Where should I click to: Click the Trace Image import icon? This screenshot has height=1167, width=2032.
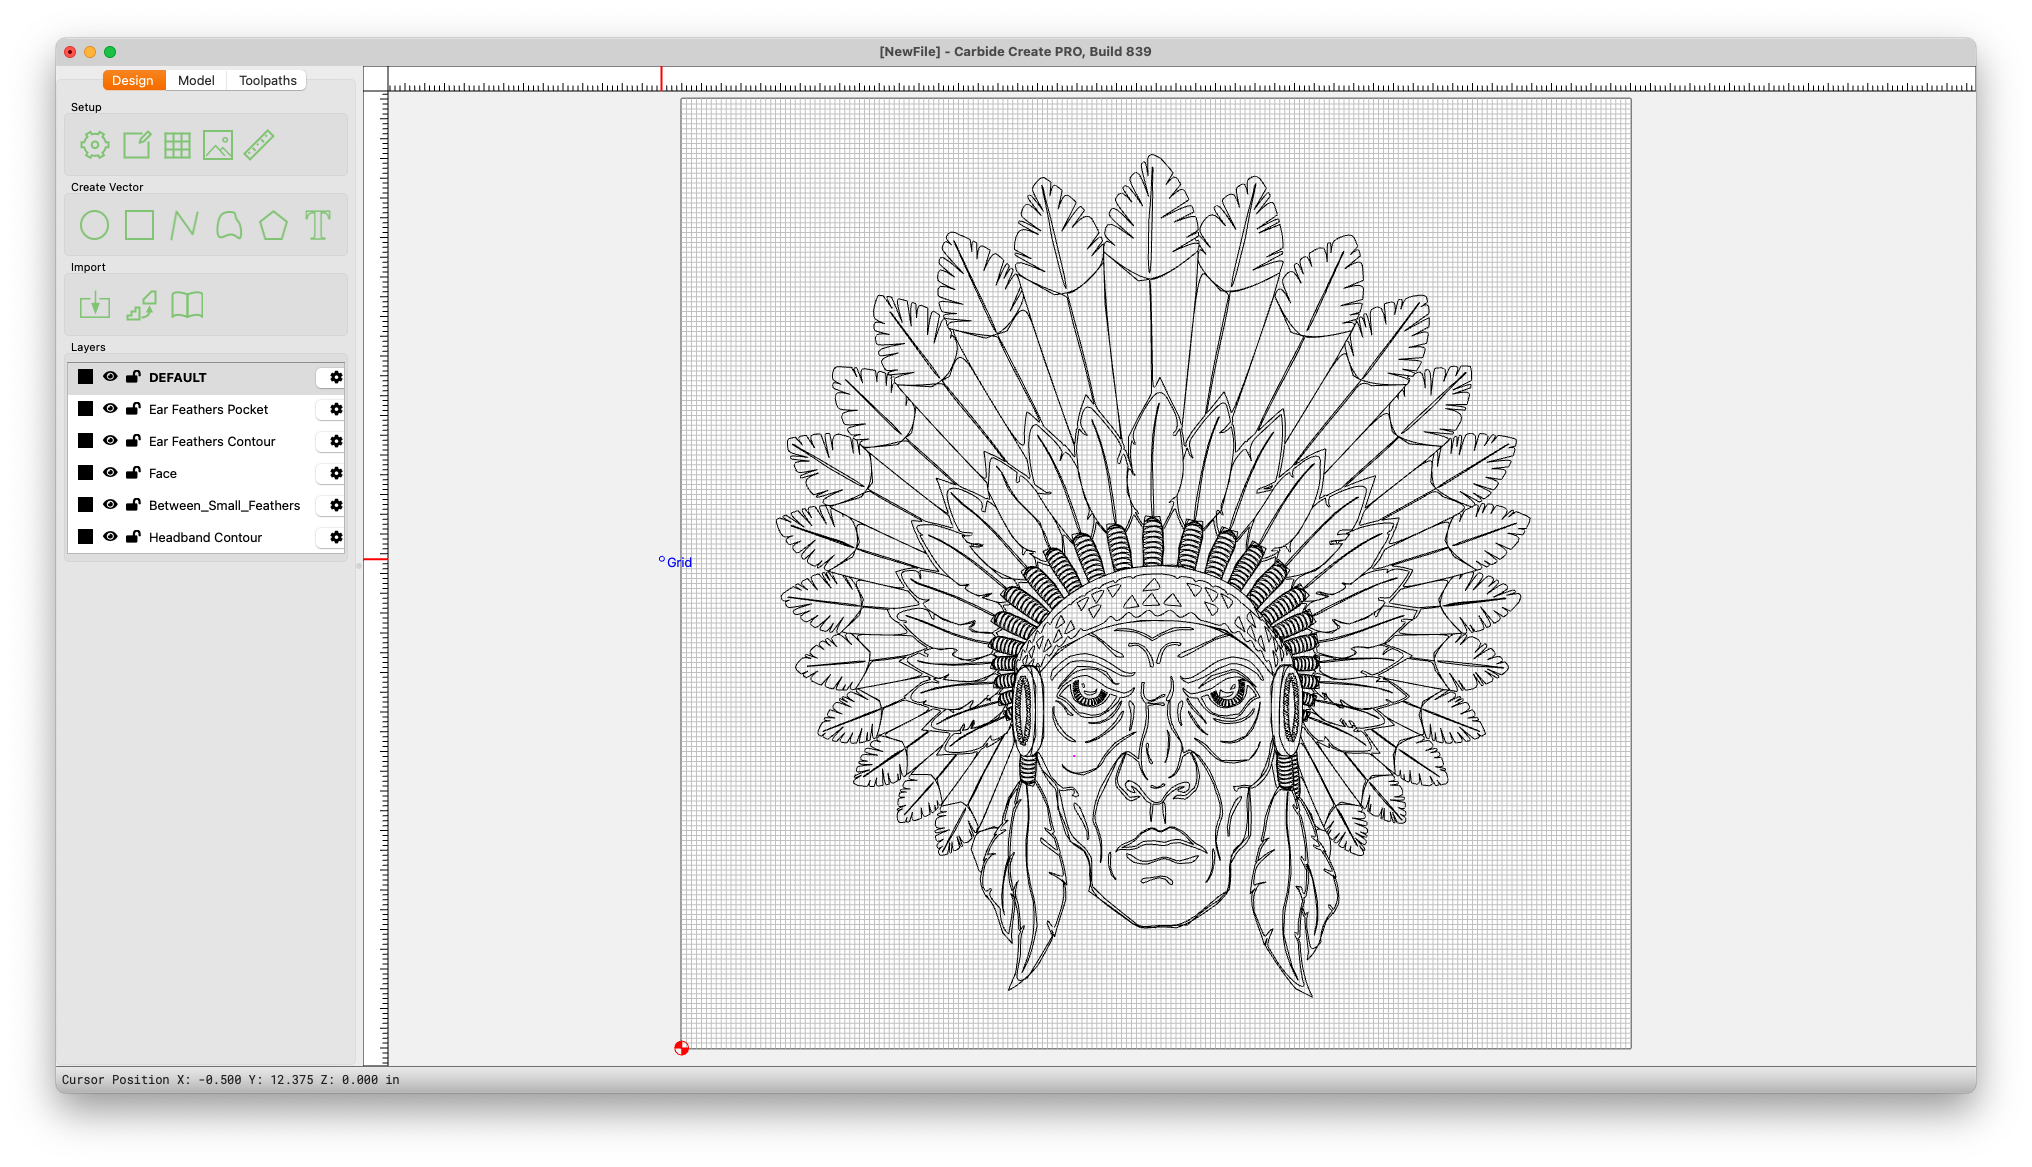pyautogui.click(x=141, y=305)
